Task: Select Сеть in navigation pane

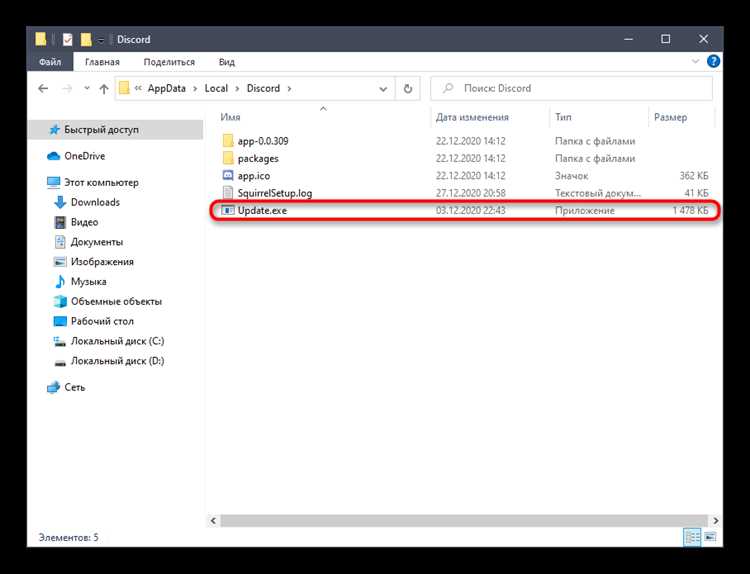Action: click(75, 387)
